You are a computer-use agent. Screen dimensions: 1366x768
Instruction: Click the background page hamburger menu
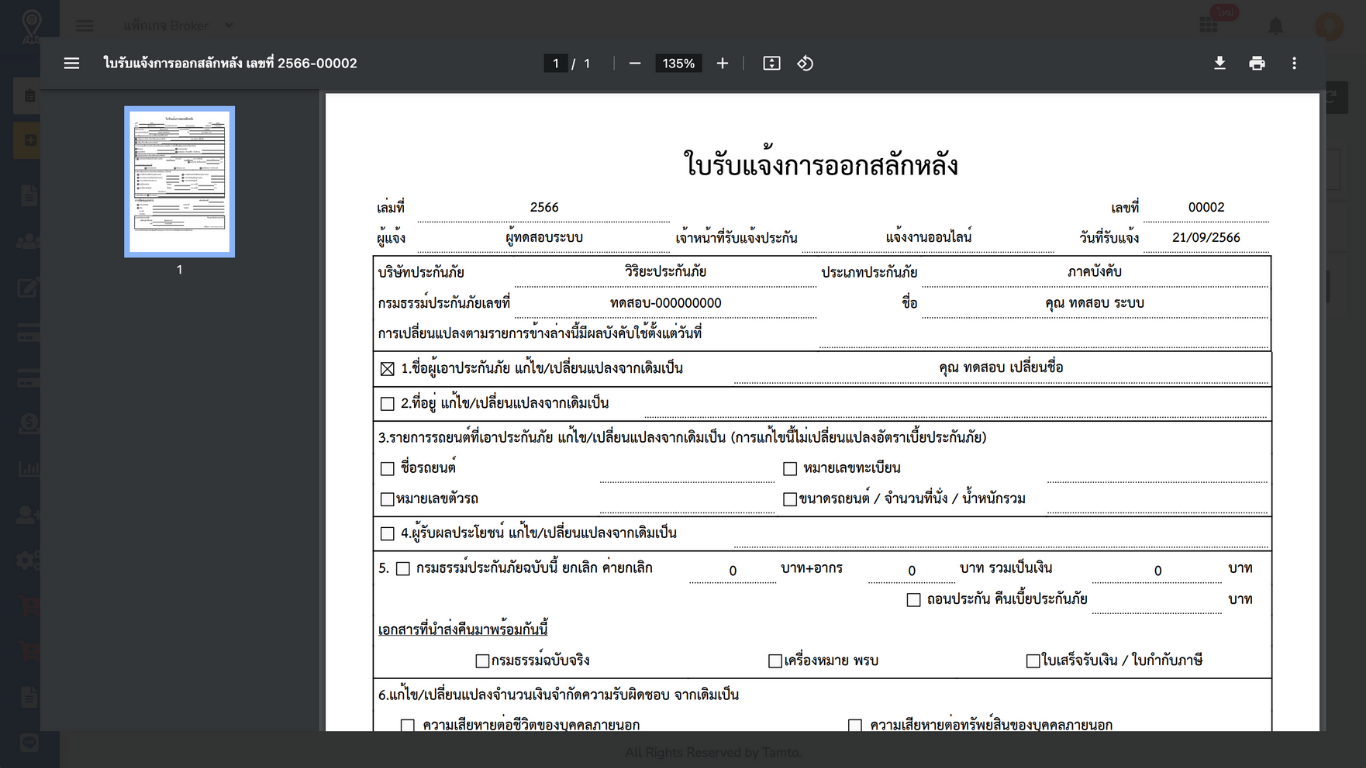pos(85,25)
